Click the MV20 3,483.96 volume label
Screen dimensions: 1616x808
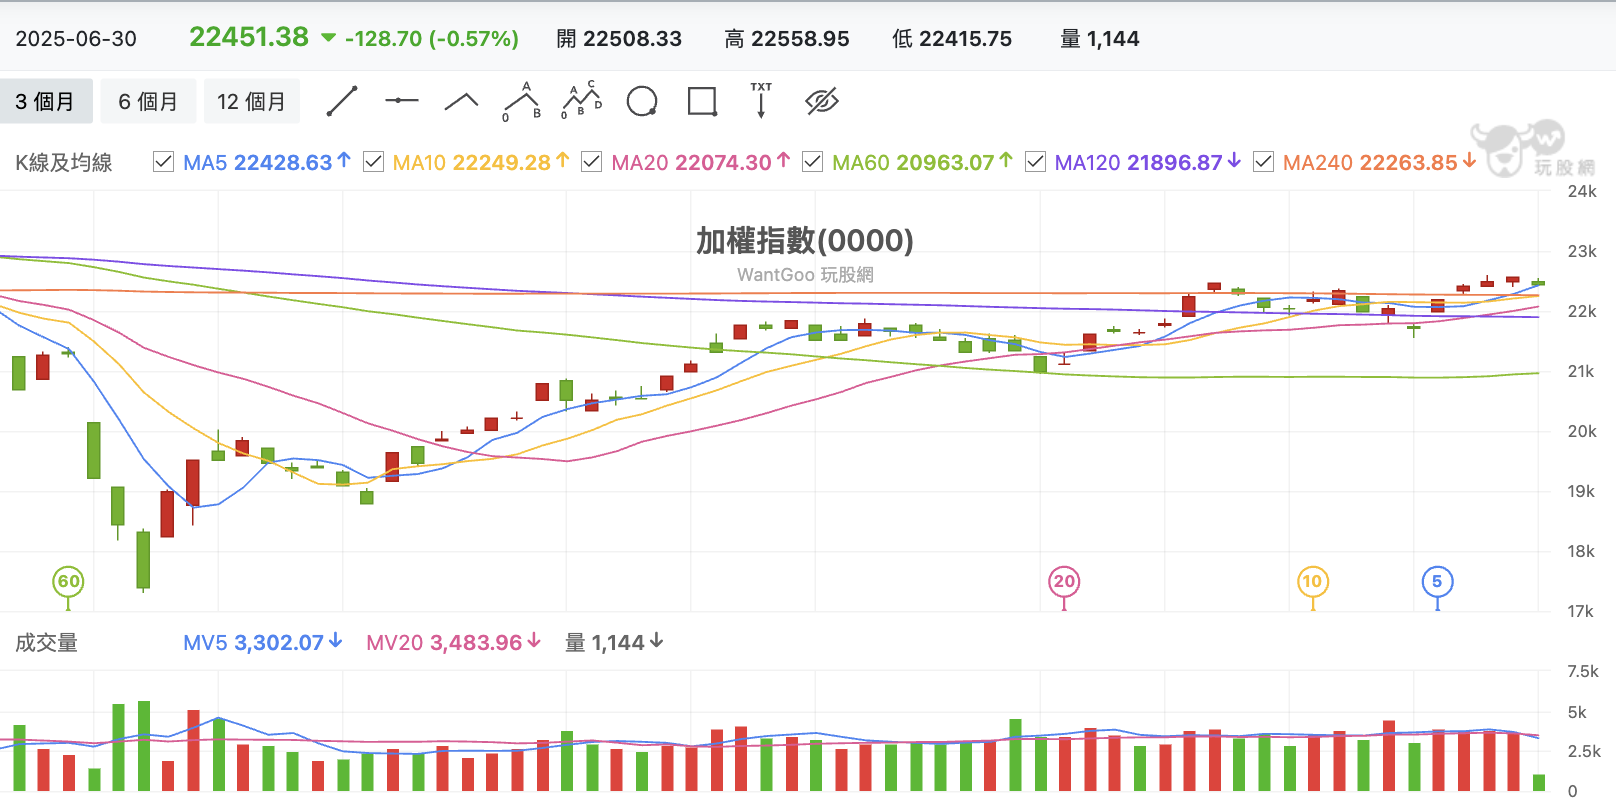point(453,643)
